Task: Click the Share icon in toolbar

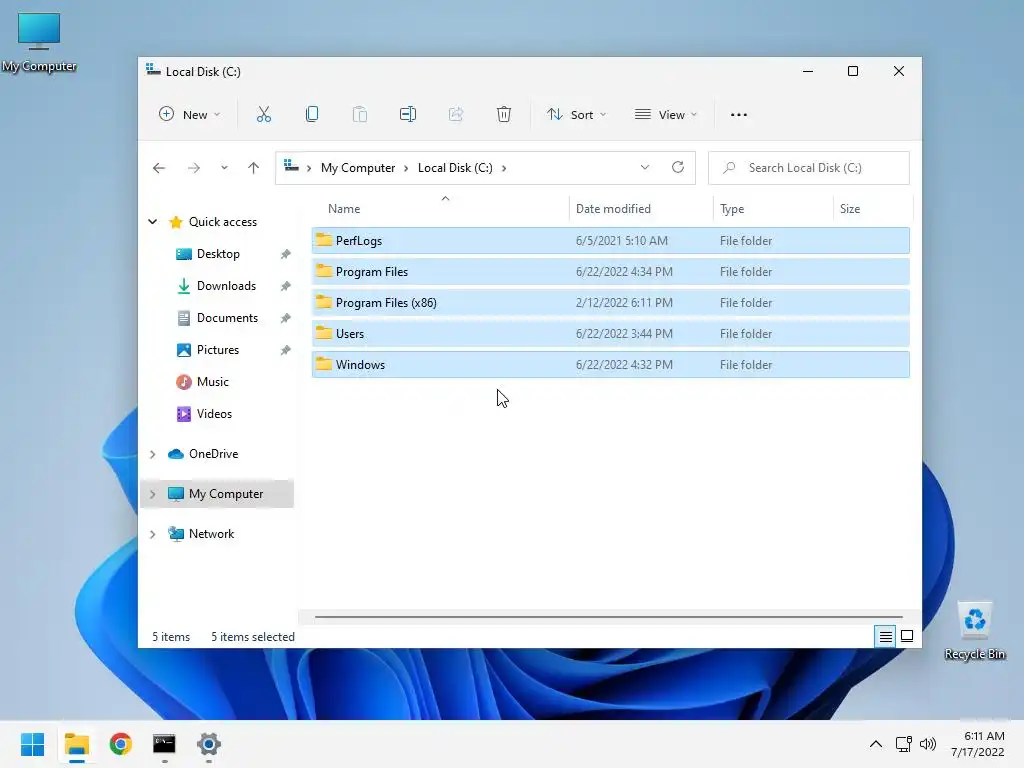Action: [x=456, y=114]
